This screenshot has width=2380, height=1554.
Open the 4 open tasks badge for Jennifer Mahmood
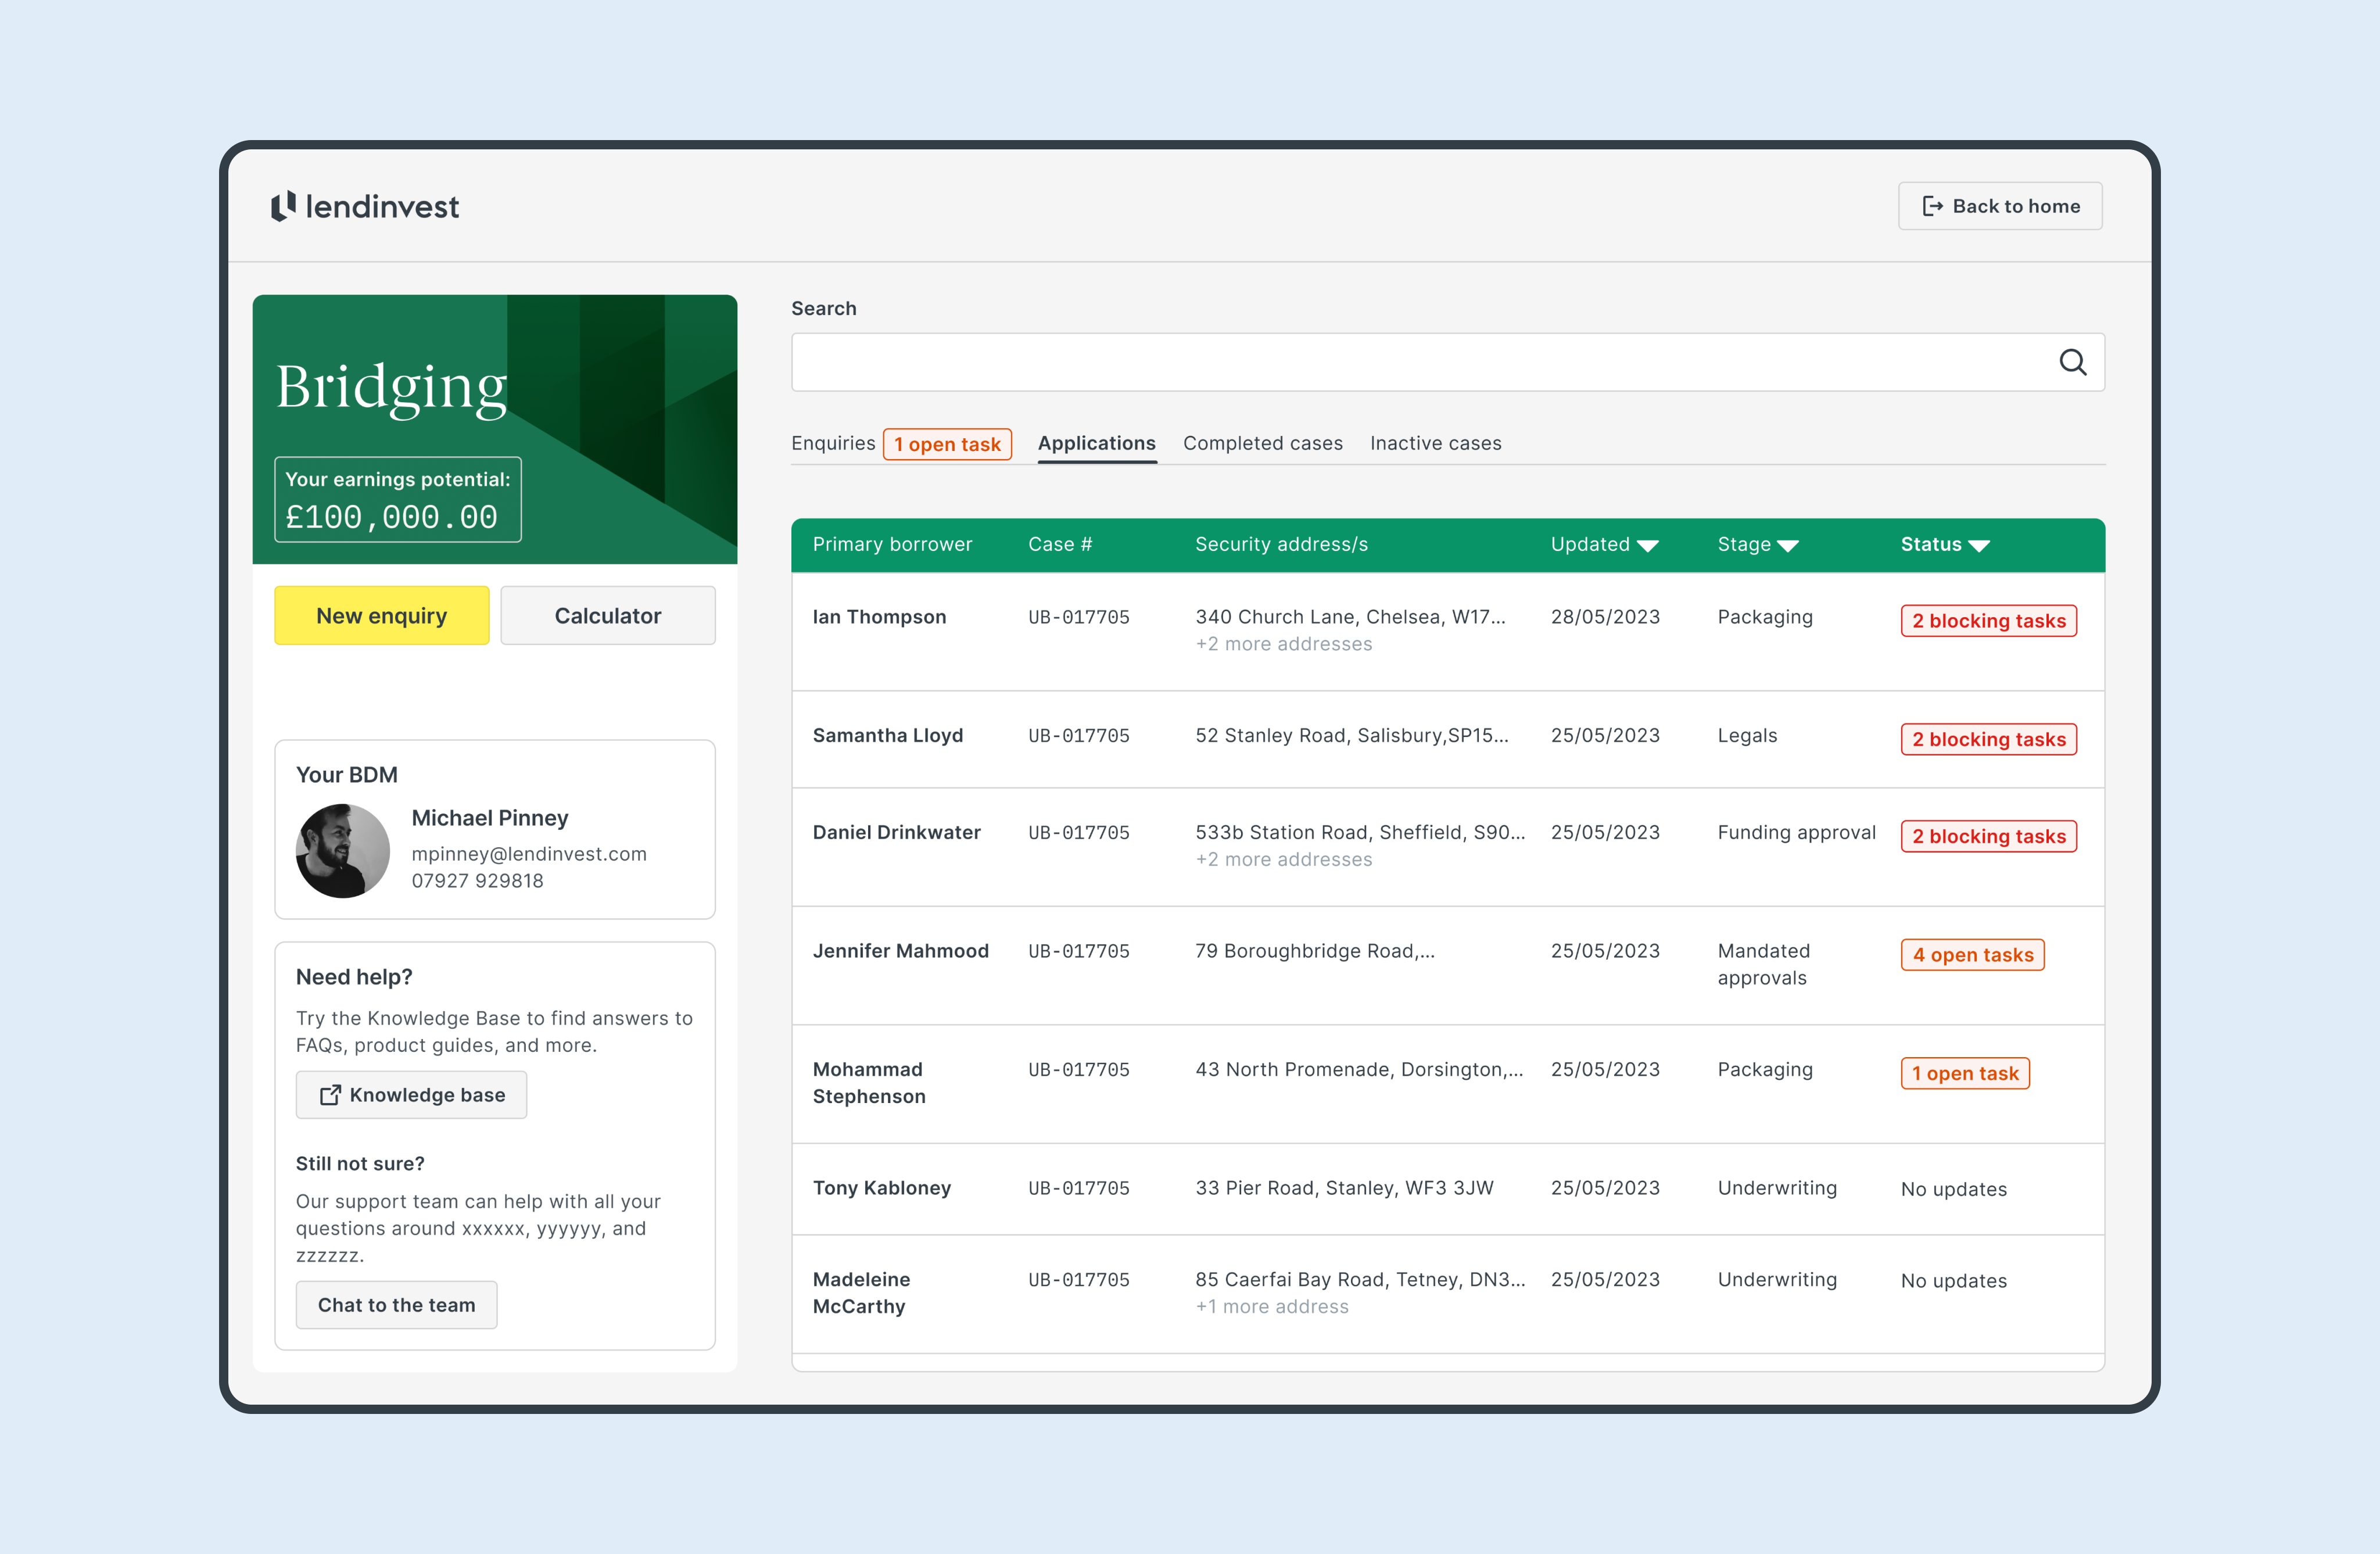point(1972,954)
